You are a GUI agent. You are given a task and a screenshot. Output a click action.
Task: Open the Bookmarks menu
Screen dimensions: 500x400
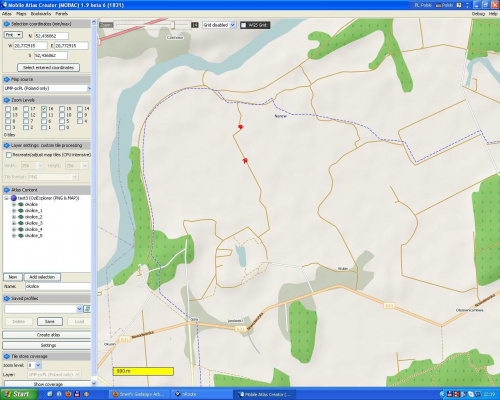click(x=41, y=14)
